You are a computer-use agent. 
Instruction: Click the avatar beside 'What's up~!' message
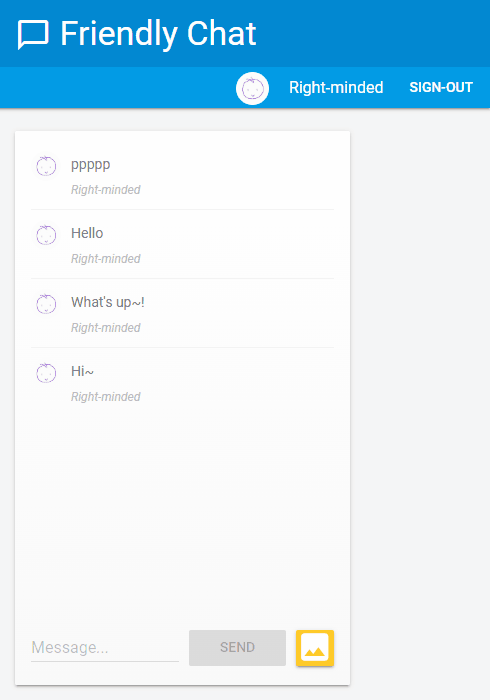(x=46, y=304)
